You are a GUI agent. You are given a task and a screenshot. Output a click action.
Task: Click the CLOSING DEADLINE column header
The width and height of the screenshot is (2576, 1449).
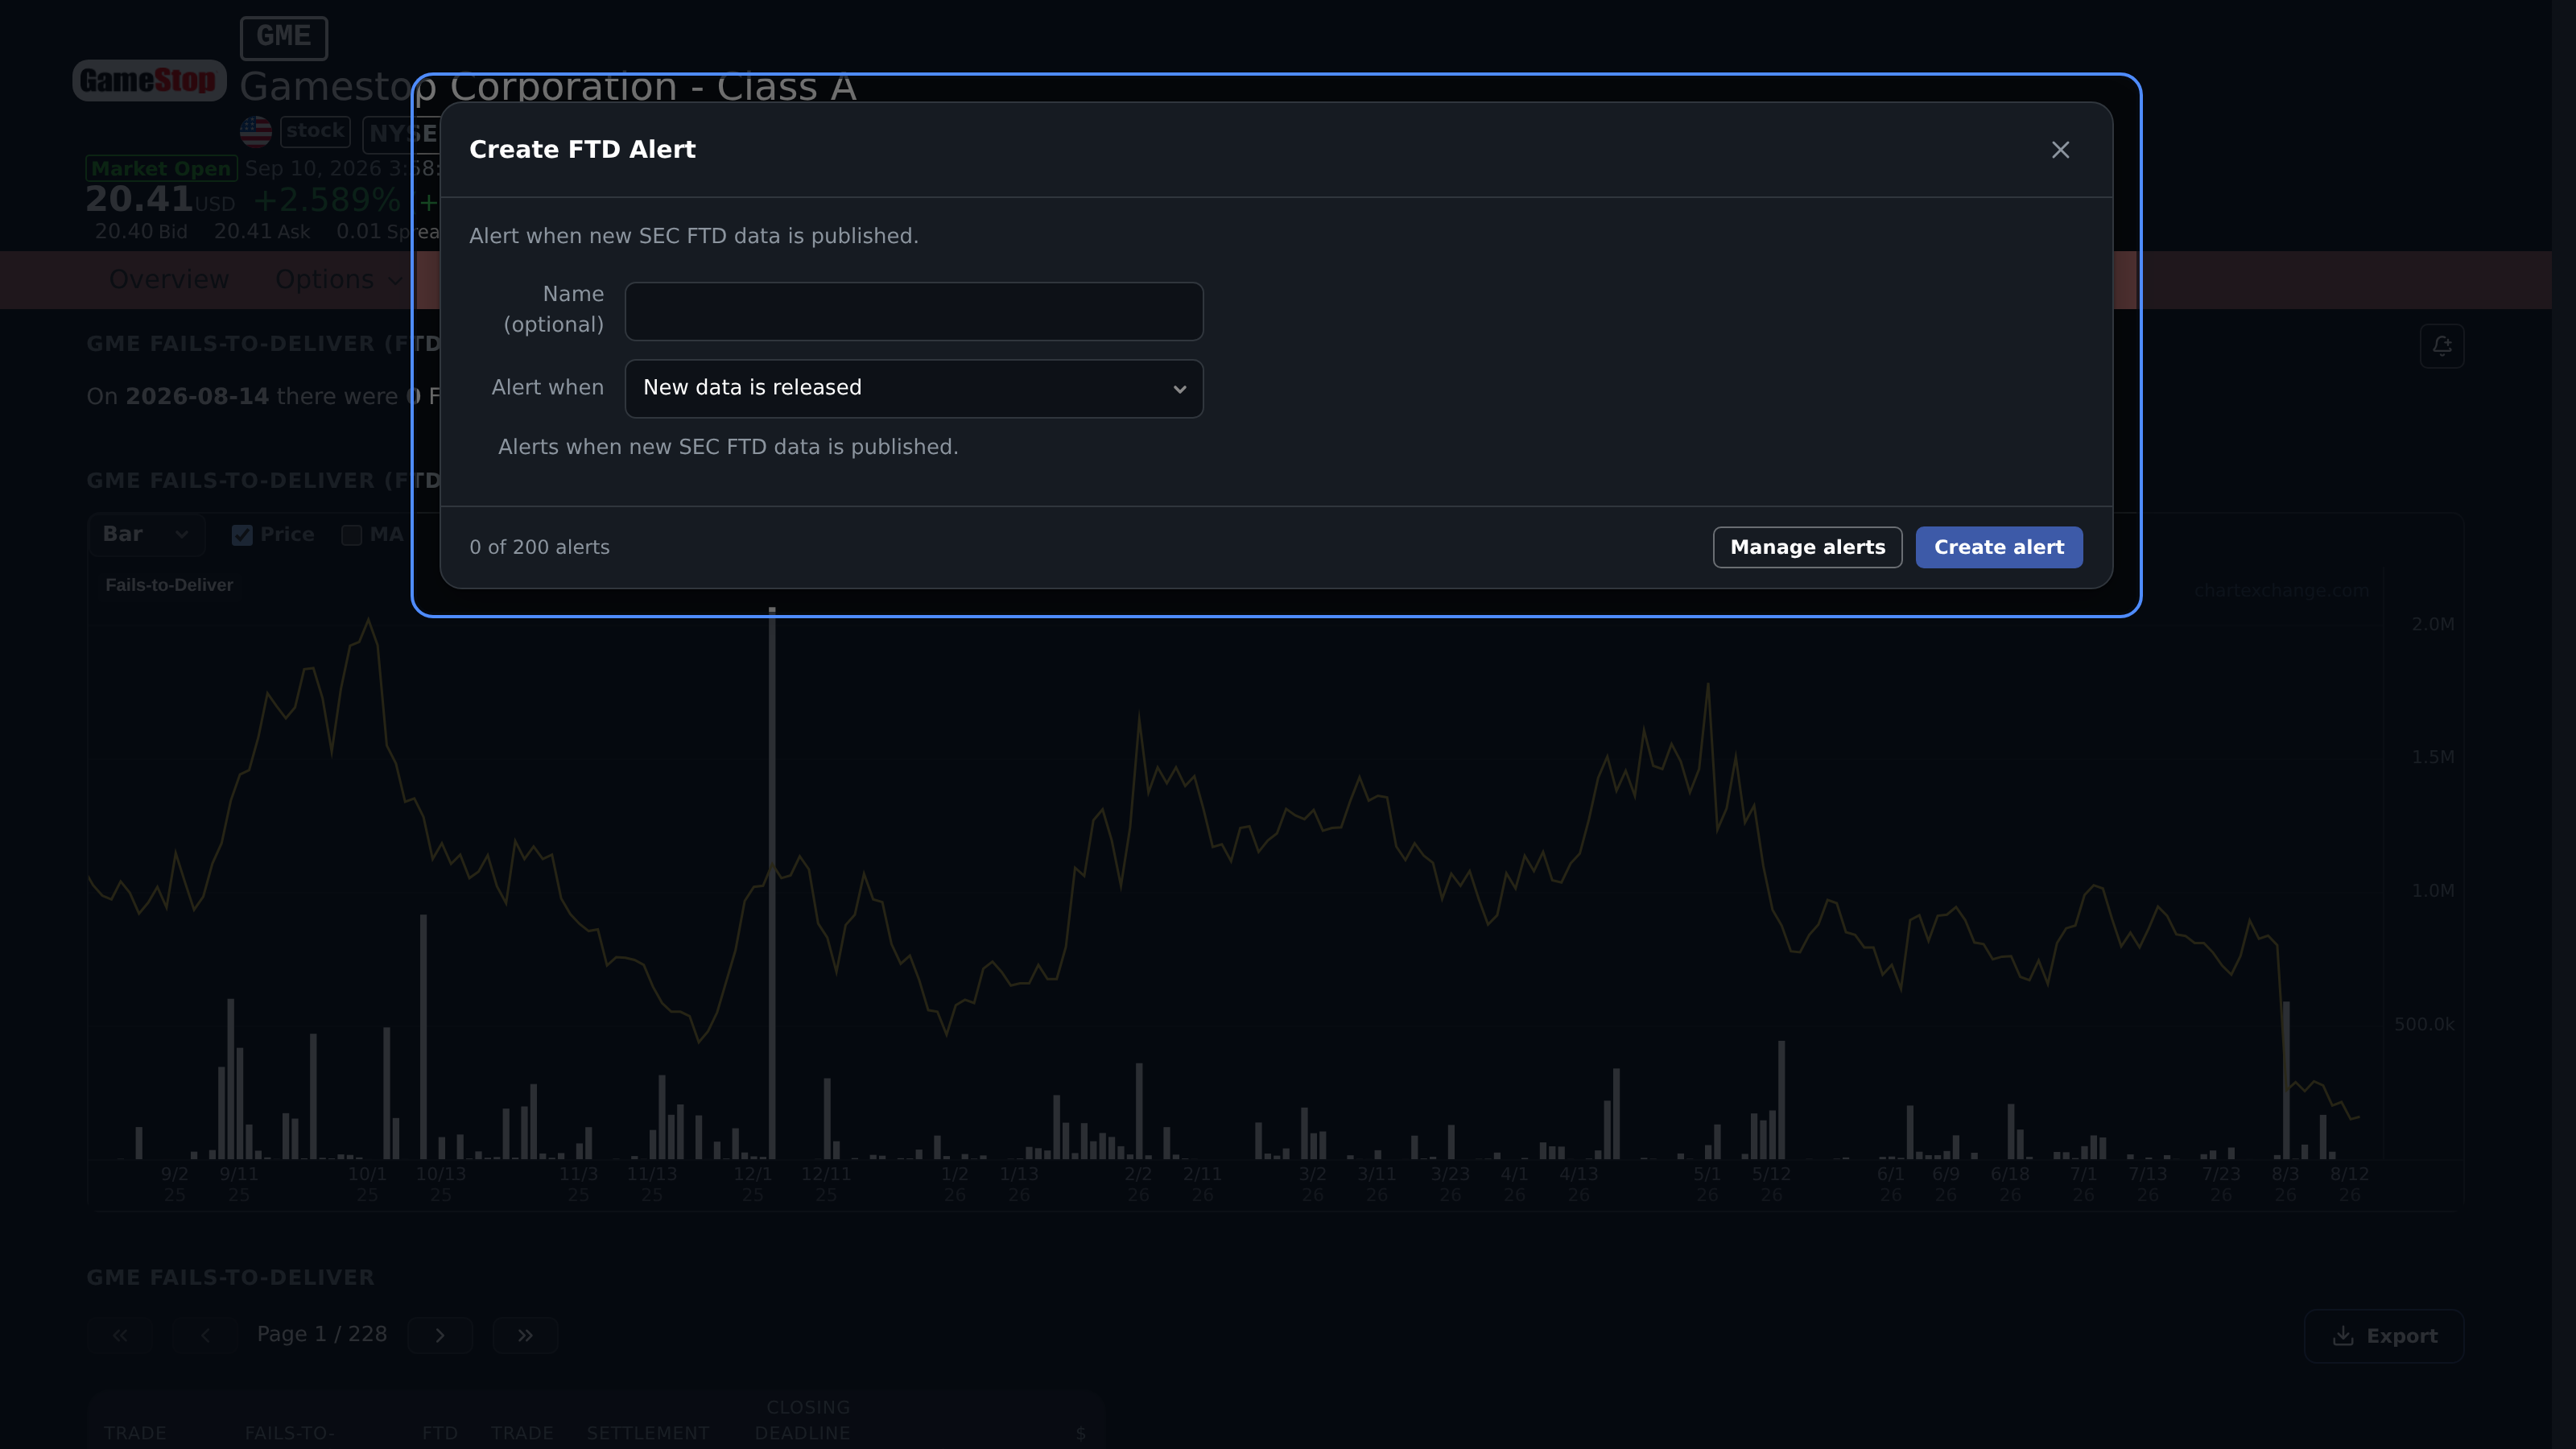click(x=804, y=1420)
